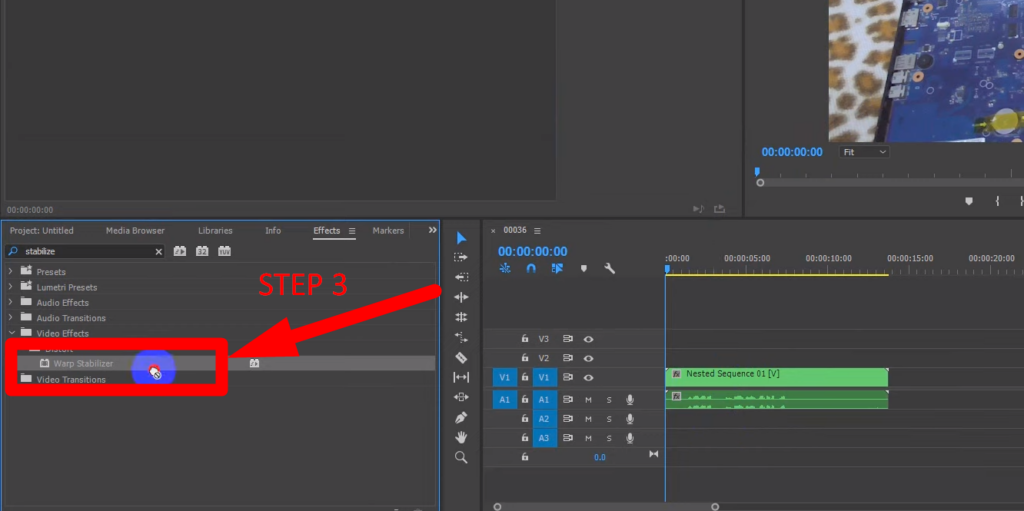
Task: Click the Selection arrow tool
Action: [461, 238]
